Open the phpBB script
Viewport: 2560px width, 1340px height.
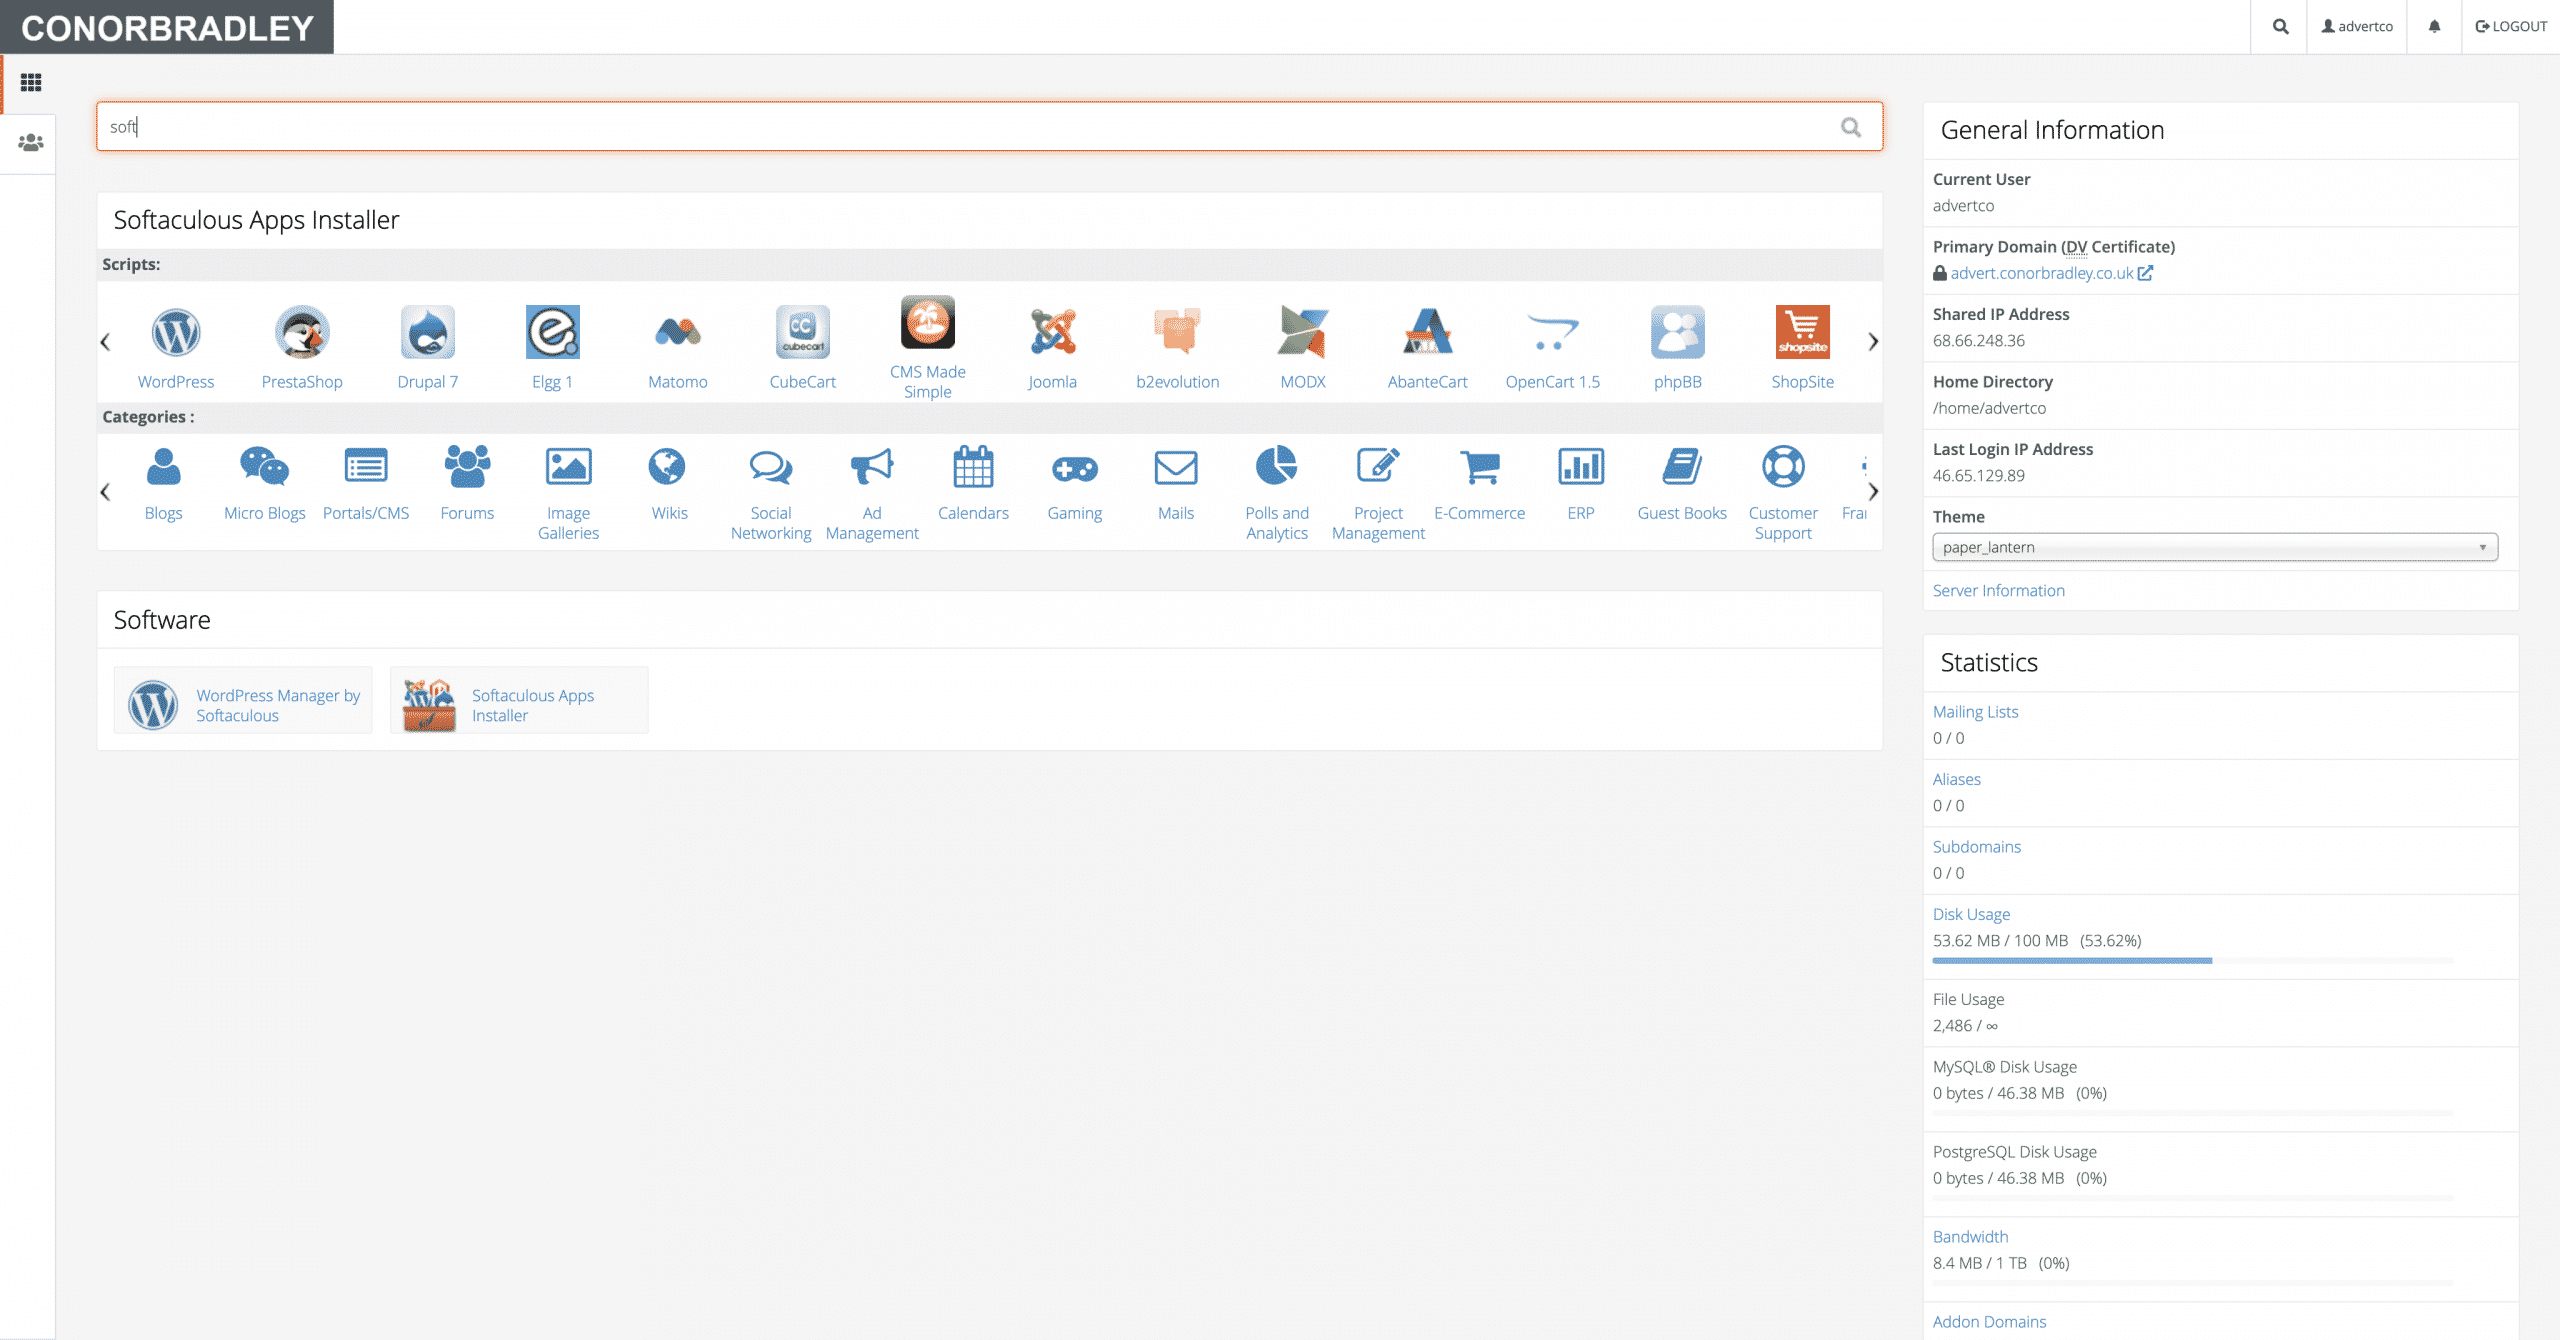1678,347
